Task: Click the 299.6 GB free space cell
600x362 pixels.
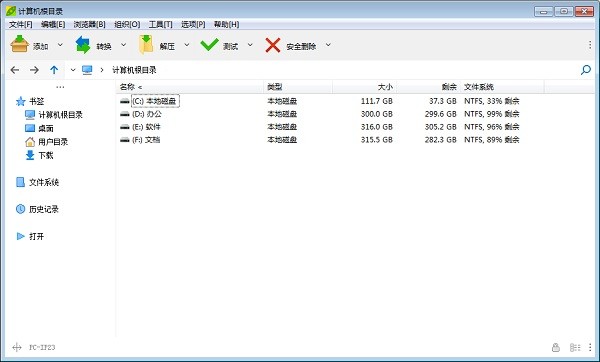Action: coord(440,114)
